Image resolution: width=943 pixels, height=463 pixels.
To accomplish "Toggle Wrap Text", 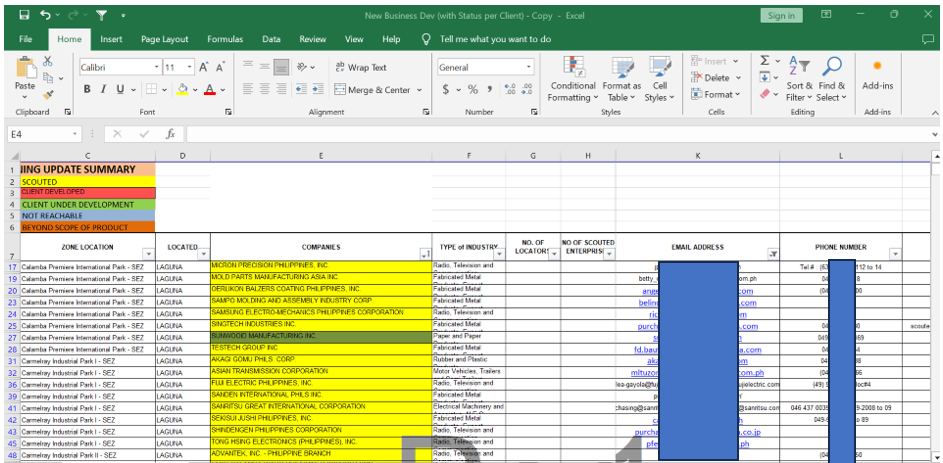I will tap(359, 67).
